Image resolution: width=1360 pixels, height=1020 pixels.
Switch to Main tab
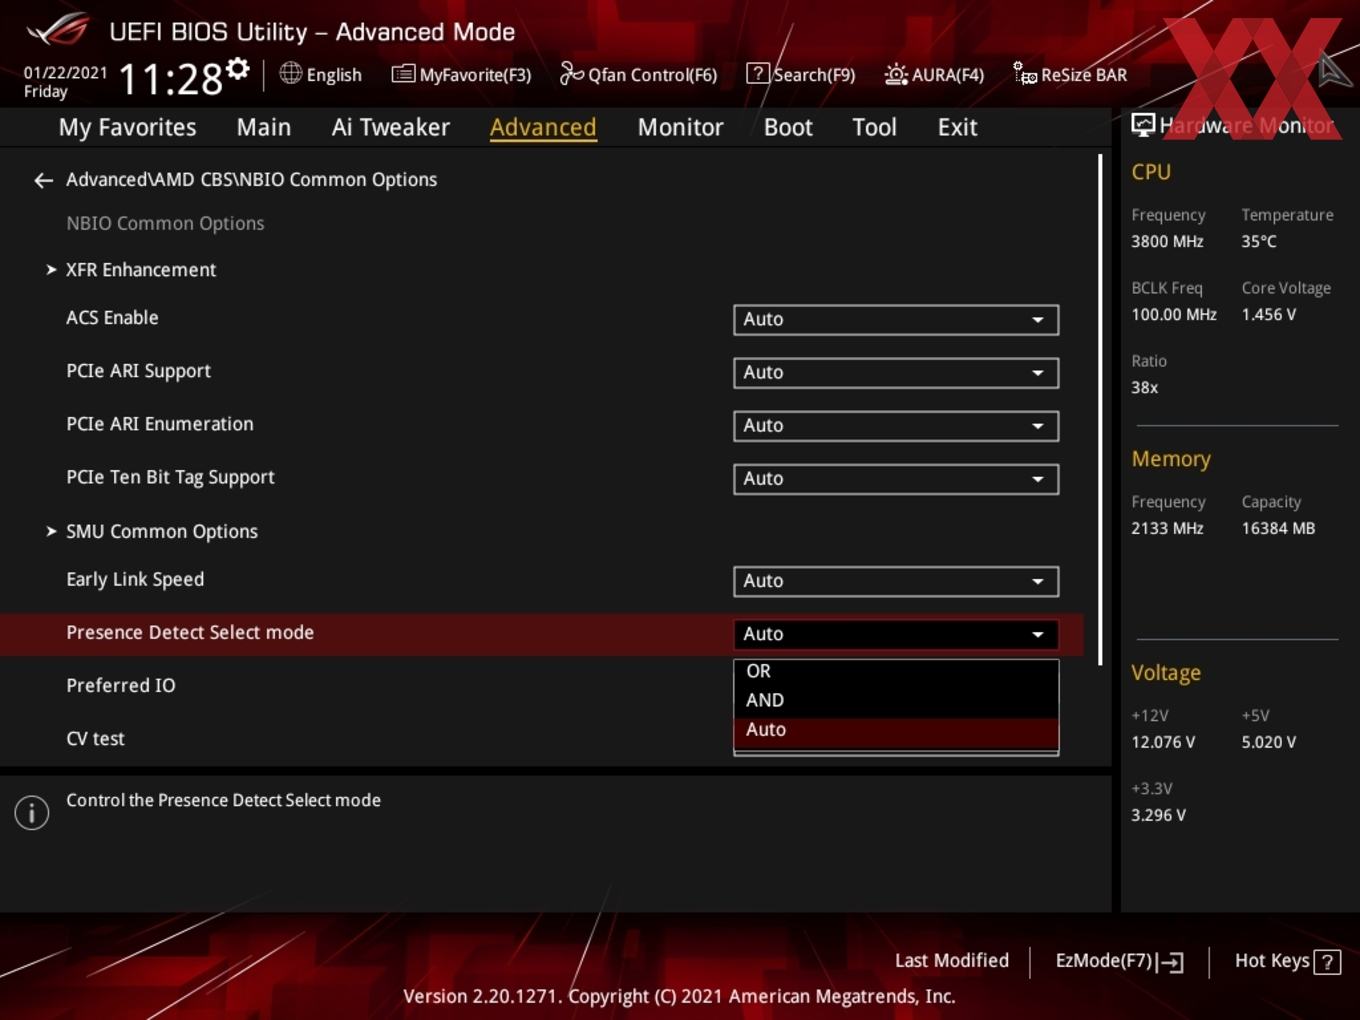tap(264, 127)
